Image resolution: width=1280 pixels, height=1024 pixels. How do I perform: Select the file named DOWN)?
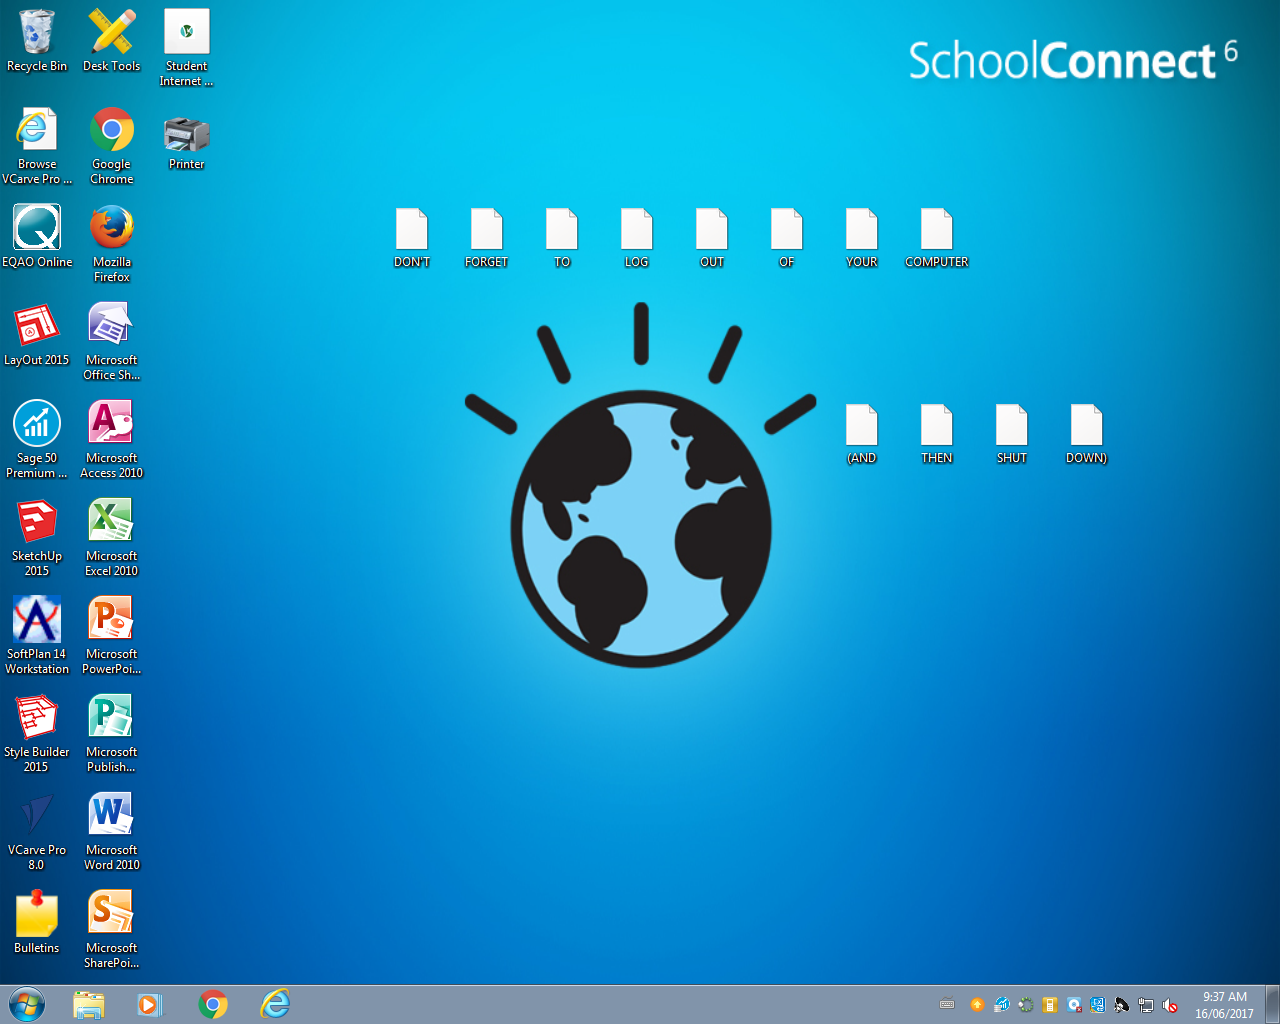(x=1087, y=434)
